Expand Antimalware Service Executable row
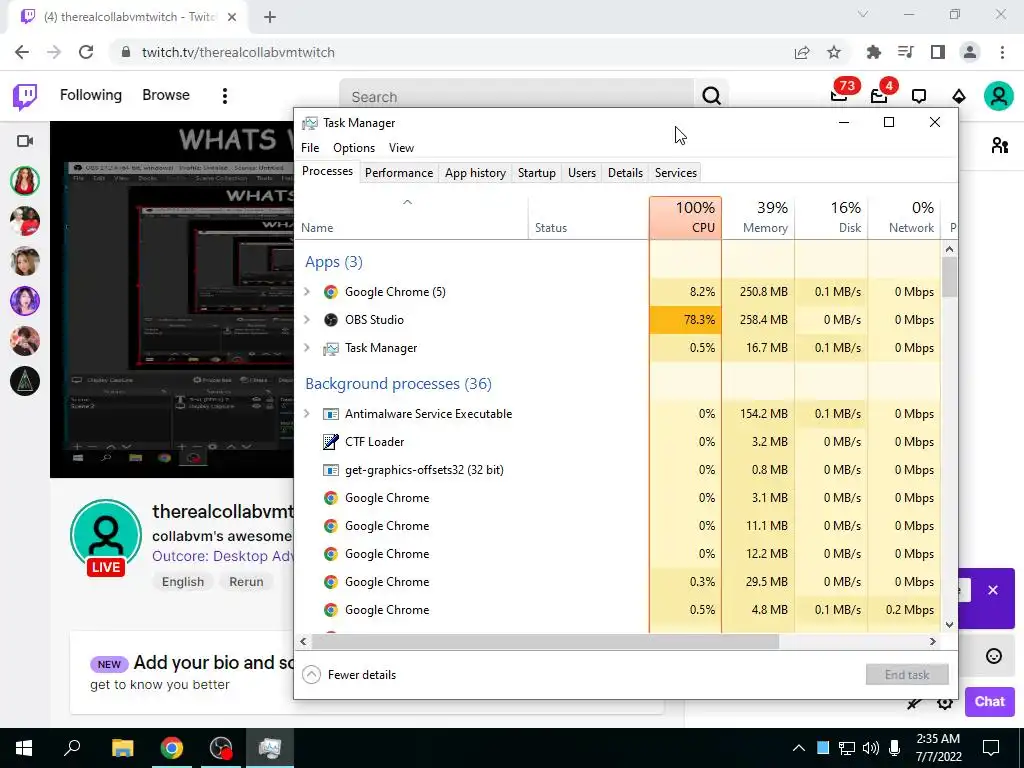The image size is (1024, 768). click(x=307, y=414)
